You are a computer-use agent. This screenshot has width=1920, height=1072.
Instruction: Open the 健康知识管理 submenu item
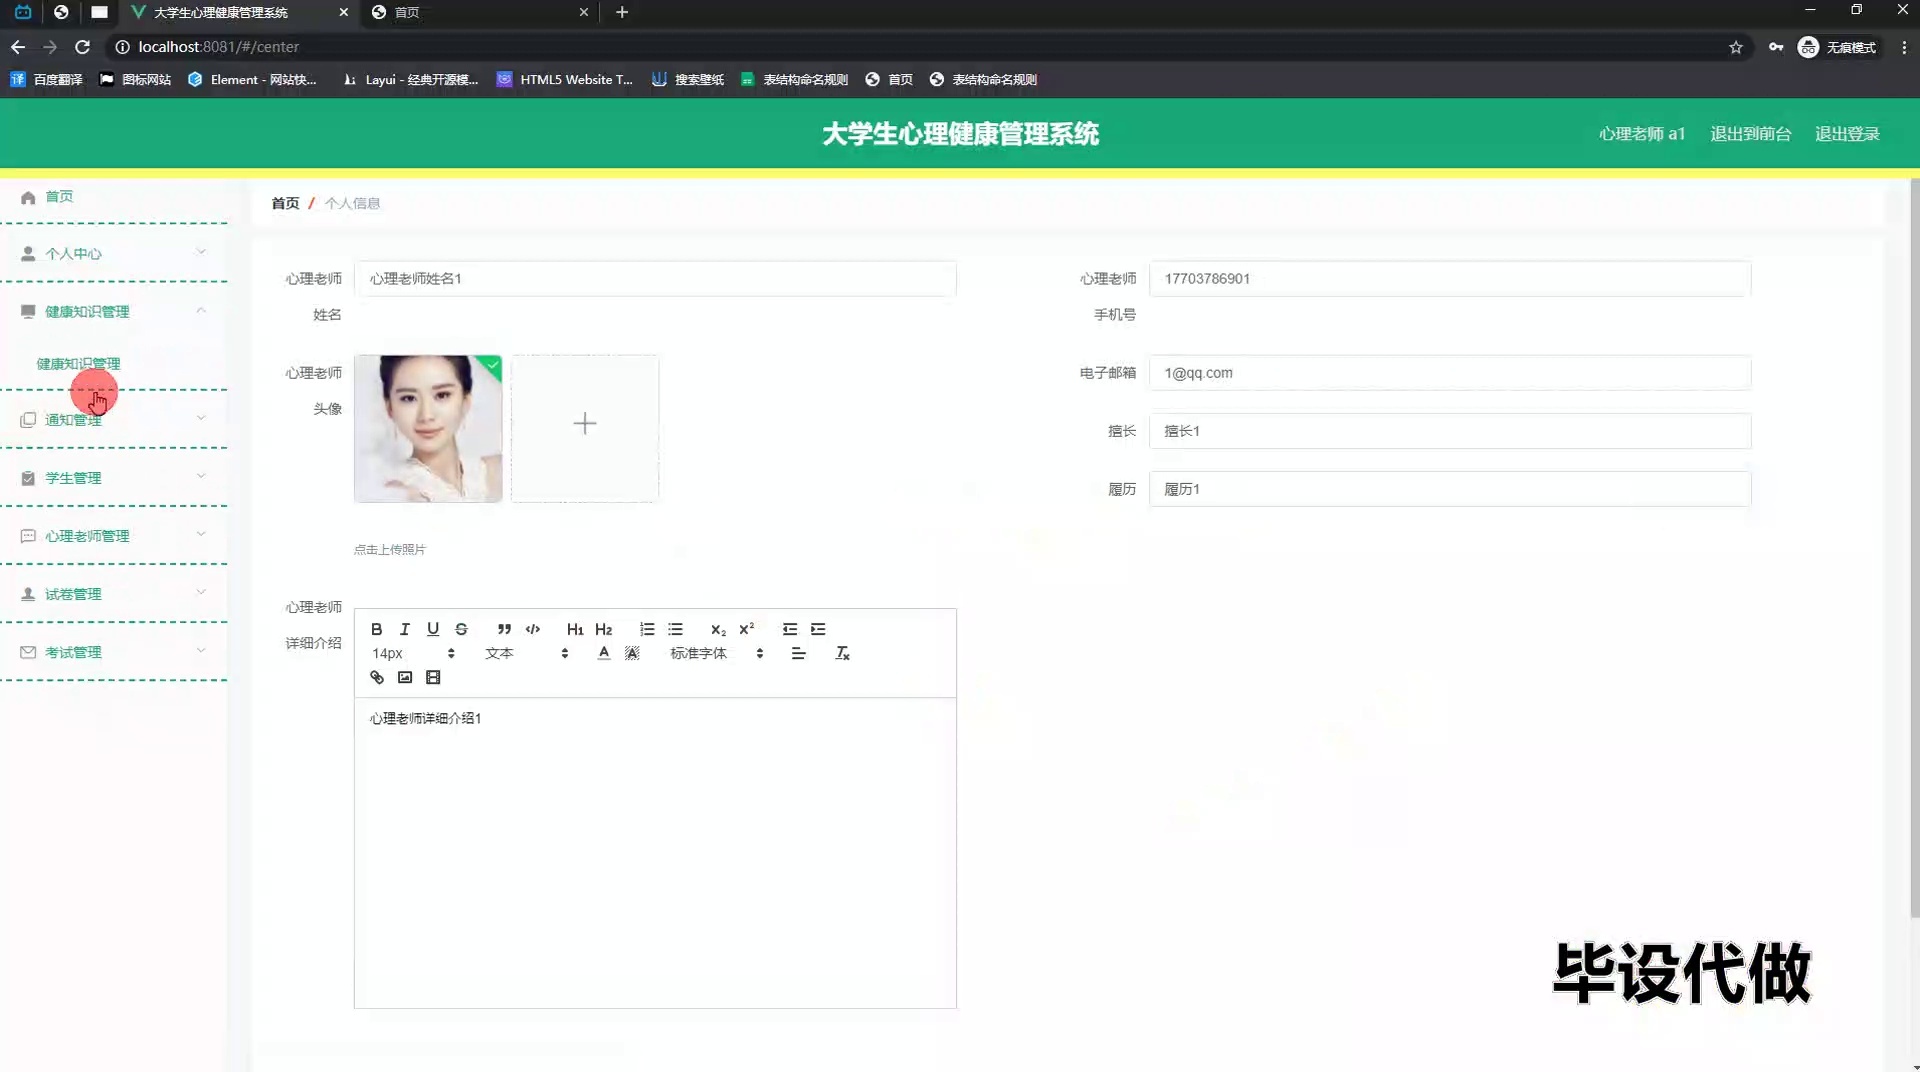[x=78, y=364]
